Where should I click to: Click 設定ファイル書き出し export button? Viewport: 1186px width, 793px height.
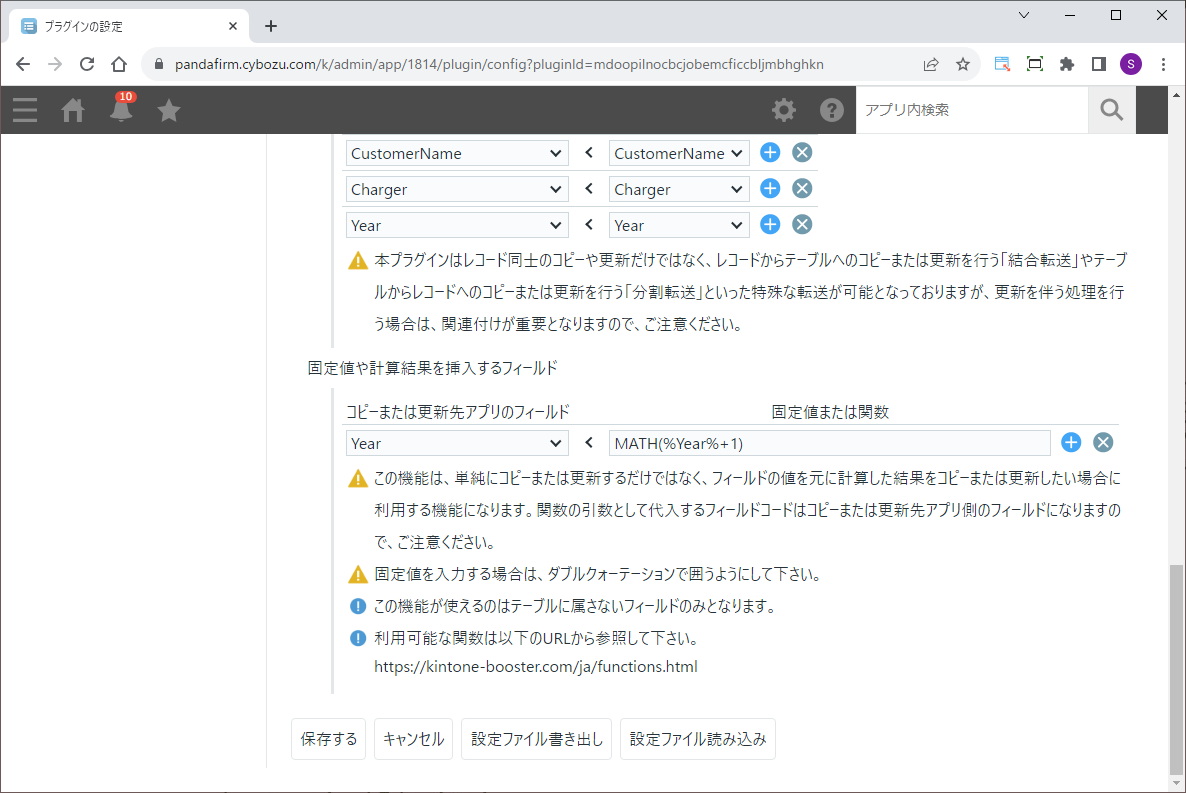[x=537, y=740]
